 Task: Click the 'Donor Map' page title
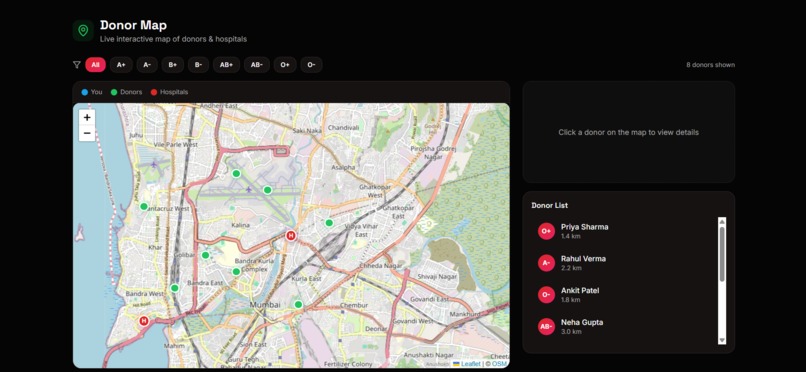[x=133, y=25]
